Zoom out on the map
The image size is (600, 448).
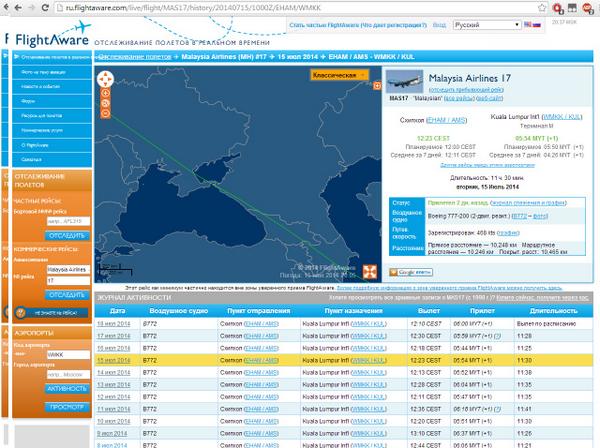tap(105, 113)
